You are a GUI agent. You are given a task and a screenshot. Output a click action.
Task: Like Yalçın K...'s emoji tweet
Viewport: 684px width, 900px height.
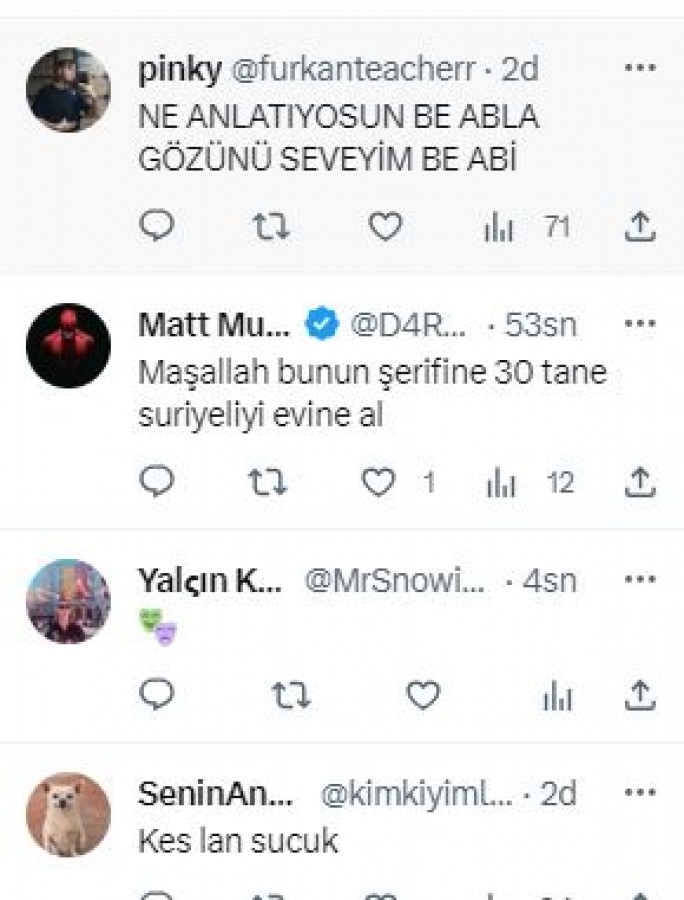click(x=423, y=695)
